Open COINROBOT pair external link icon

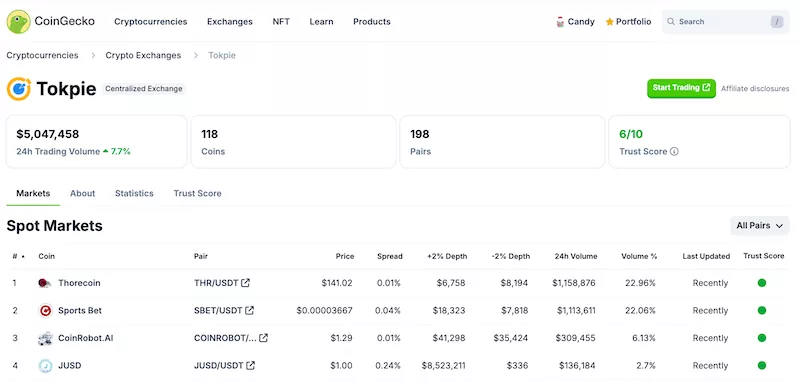click(x=263, y=338)
